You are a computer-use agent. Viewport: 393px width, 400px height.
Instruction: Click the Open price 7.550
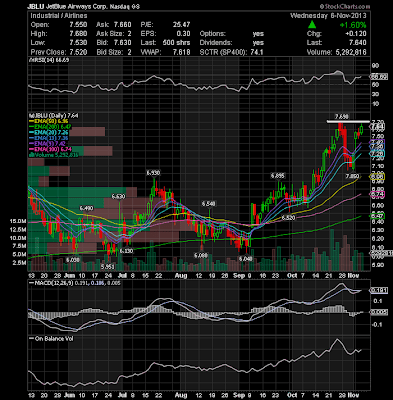[78, 25]
